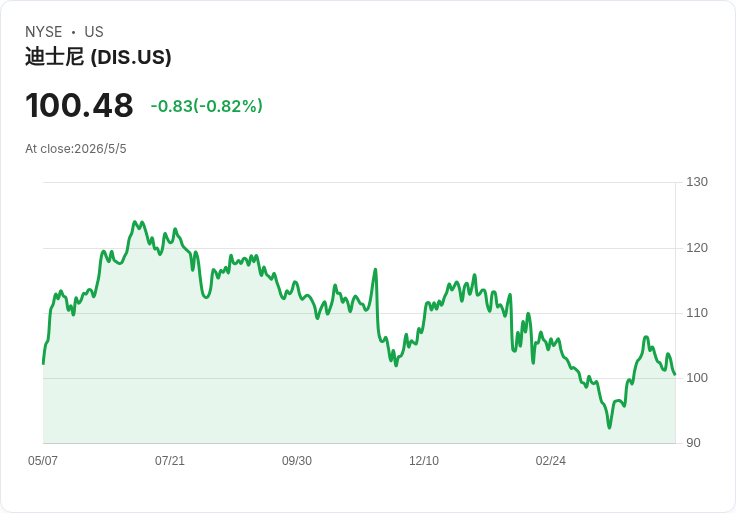Viewport: 736px width, 513px height.
Task: Click the chart's highest peak near 124
Action: click(x=135, y=222)
